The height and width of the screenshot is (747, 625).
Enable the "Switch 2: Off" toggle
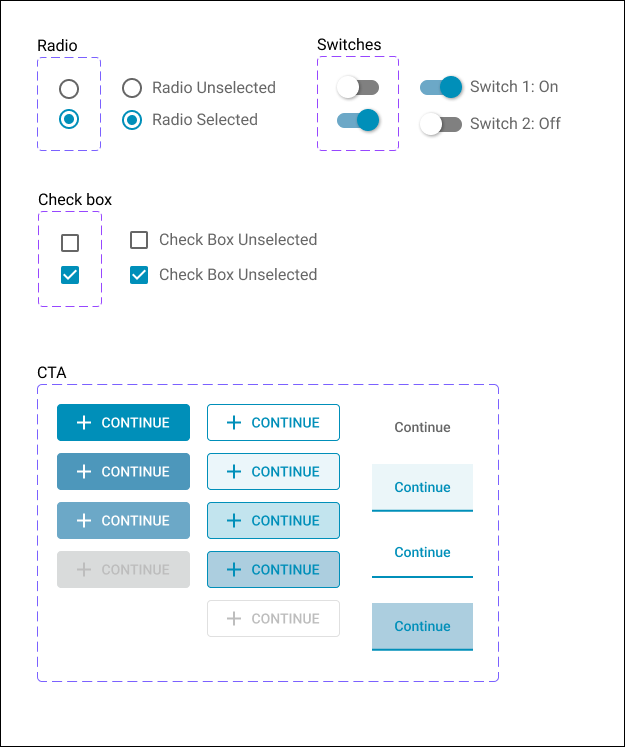point(441,124)
